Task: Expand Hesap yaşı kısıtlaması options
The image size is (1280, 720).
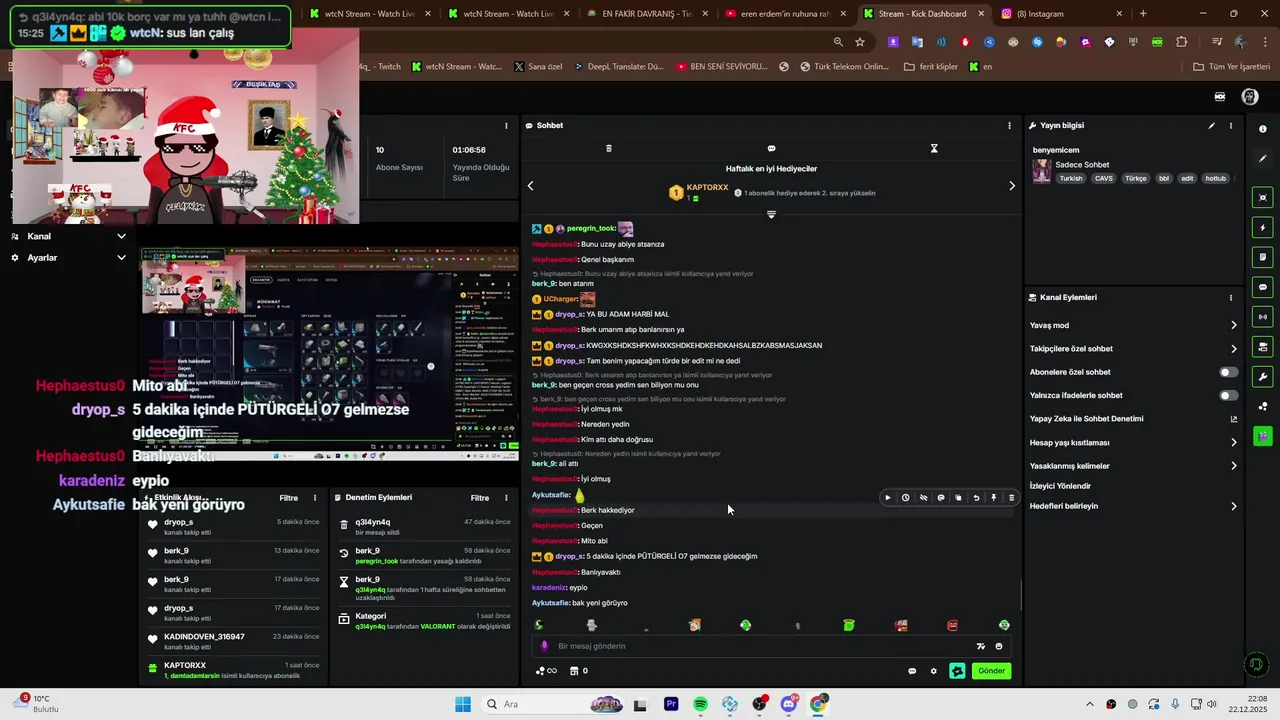Action: 1233,442
